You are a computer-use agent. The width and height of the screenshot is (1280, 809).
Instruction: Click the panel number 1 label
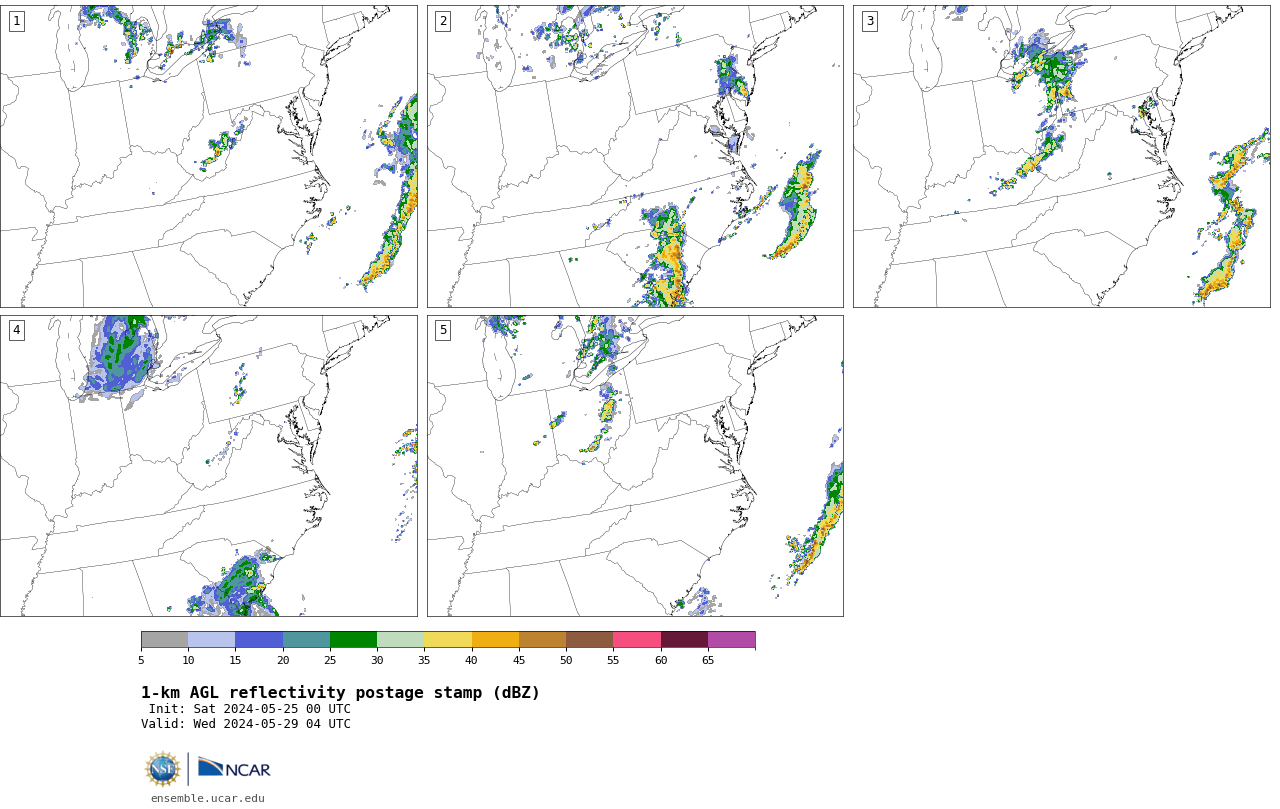(x=17, y=21)
